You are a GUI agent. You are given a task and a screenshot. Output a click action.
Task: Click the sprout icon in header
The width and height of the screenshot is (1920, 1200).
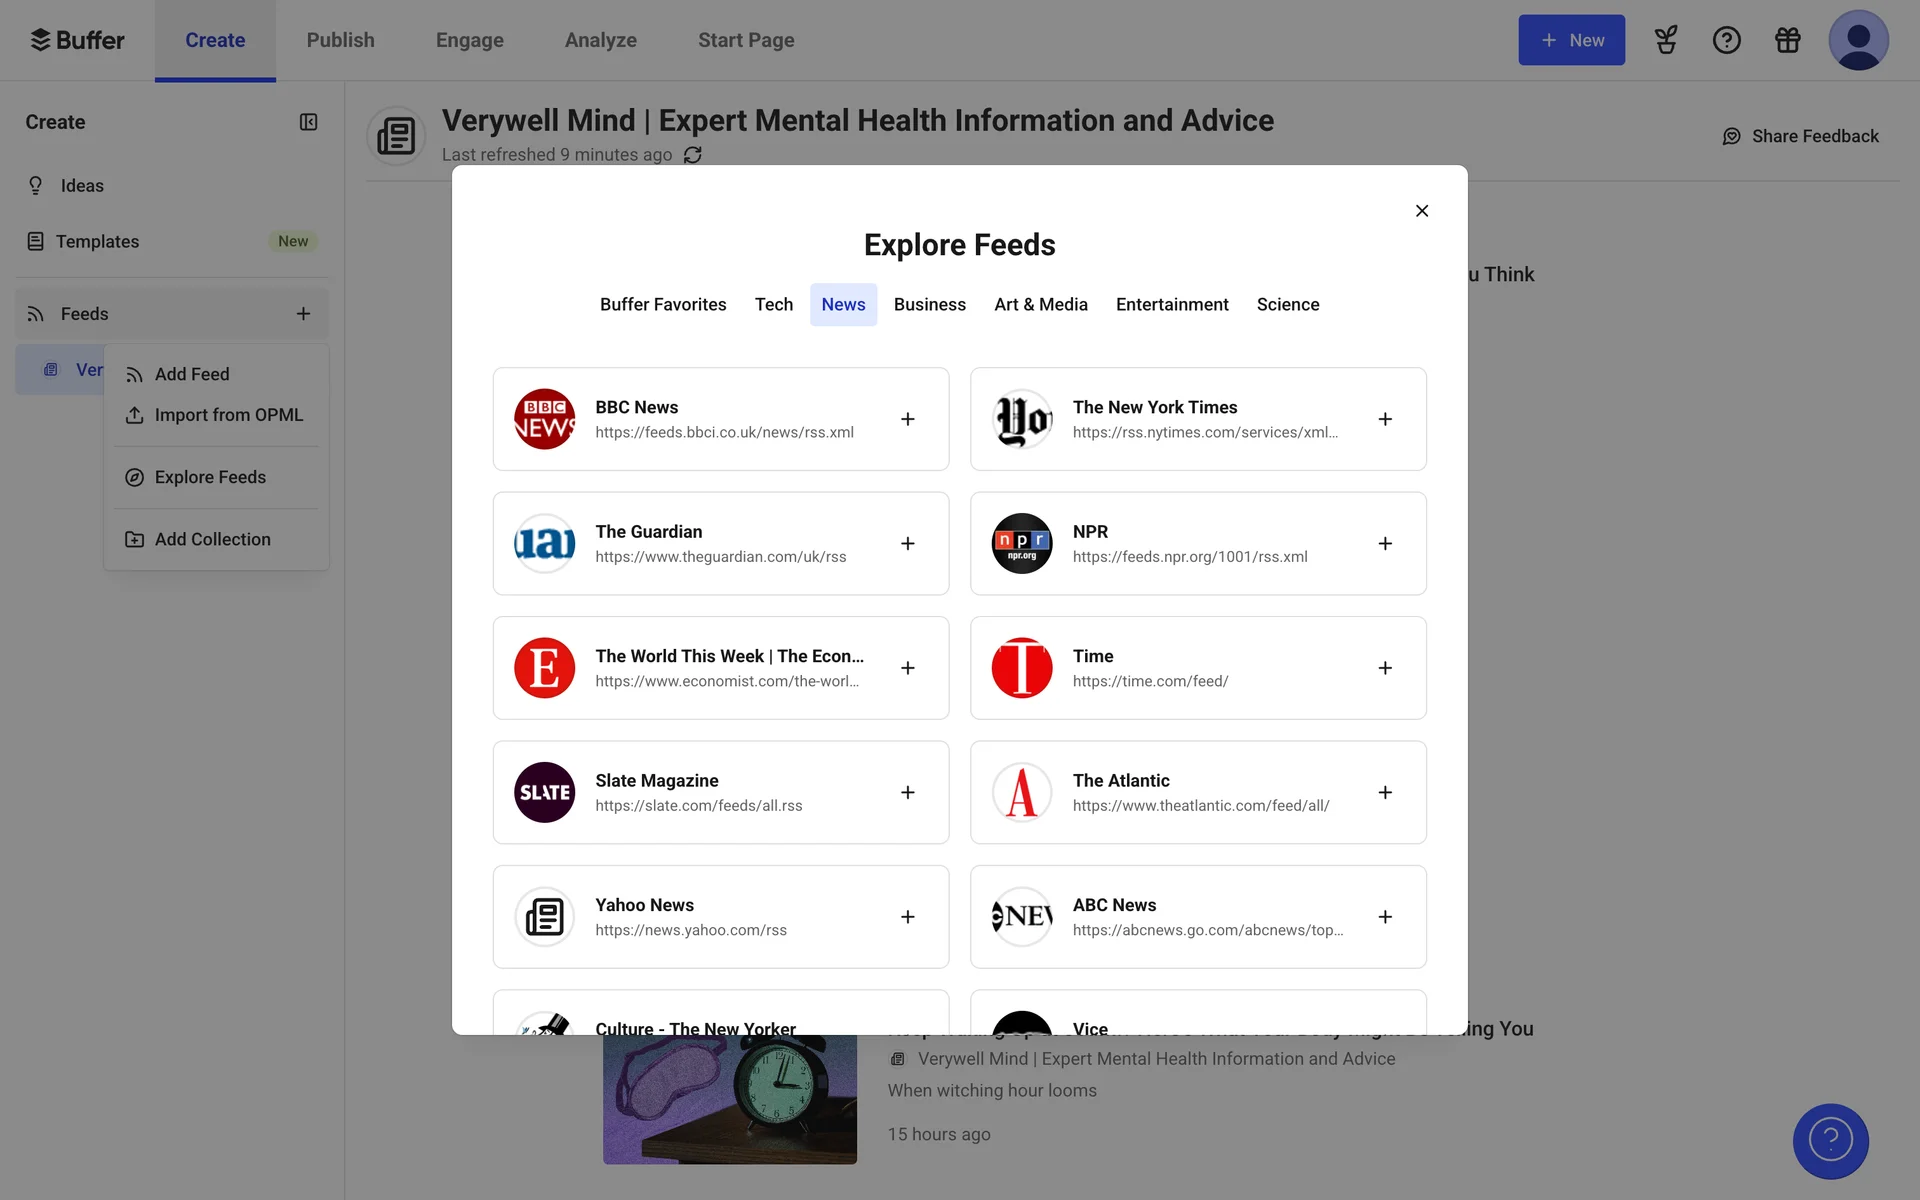pos(1665,40)
